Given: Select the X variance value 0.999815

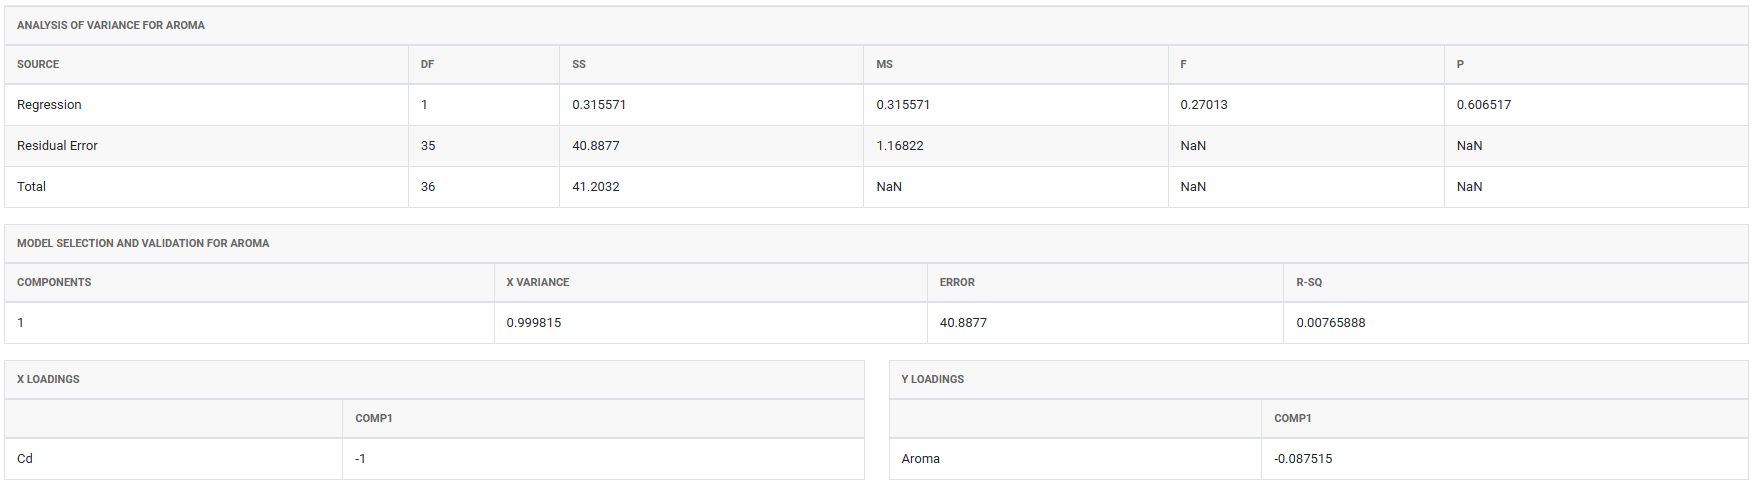Looking at the screenshot, I should [x=533, y=323].
